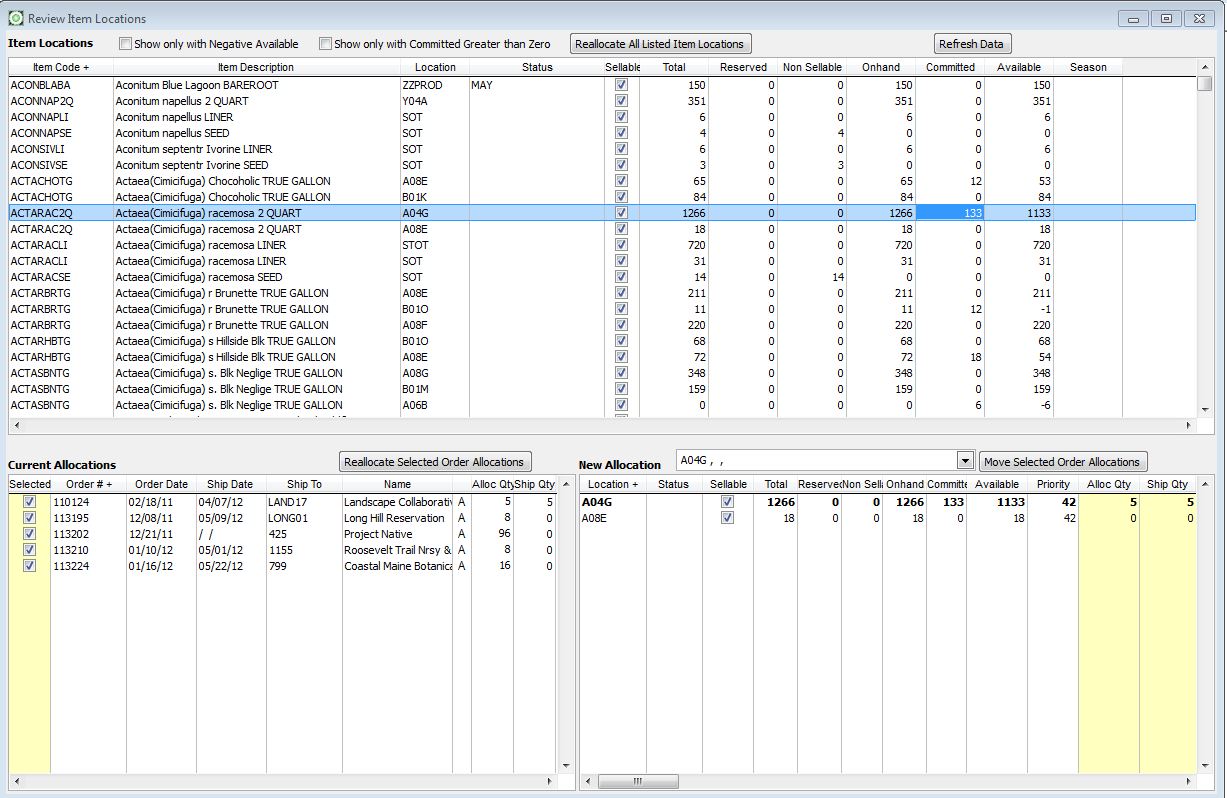Click the Current Allocations scroll-down arrow
The width and height of the screenshot is (1227, 798).
point(565,766)
